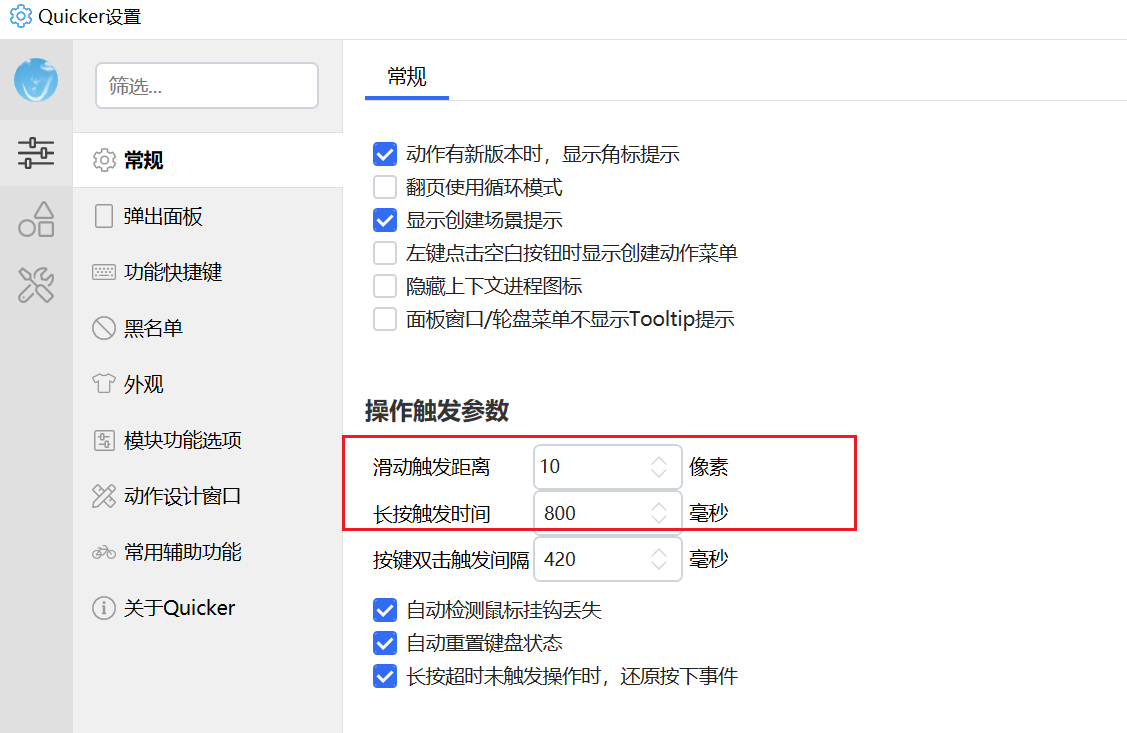This screenshot has width=1127, height=733.
Task: Click the block icon beside 黑名单
Action: pos(104,328)
